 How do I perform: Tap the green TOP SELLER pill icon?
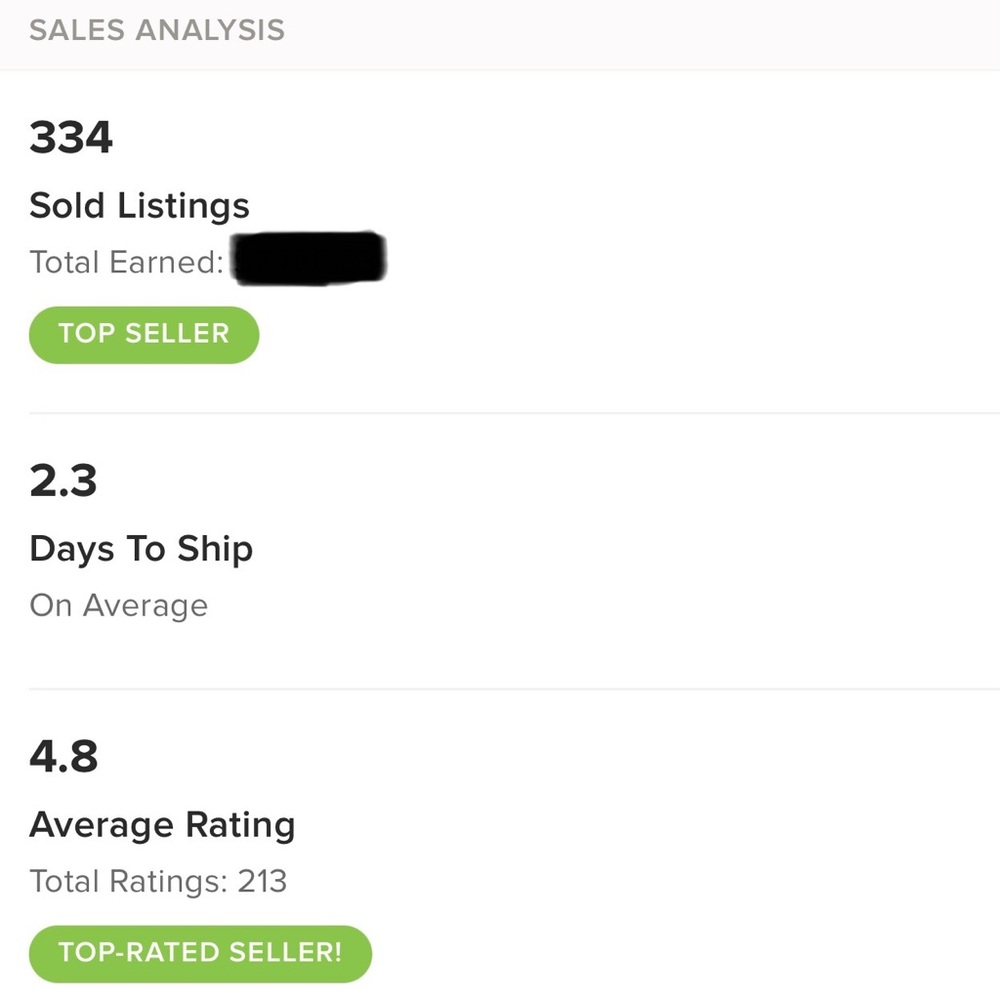click(x=143, y=334)
